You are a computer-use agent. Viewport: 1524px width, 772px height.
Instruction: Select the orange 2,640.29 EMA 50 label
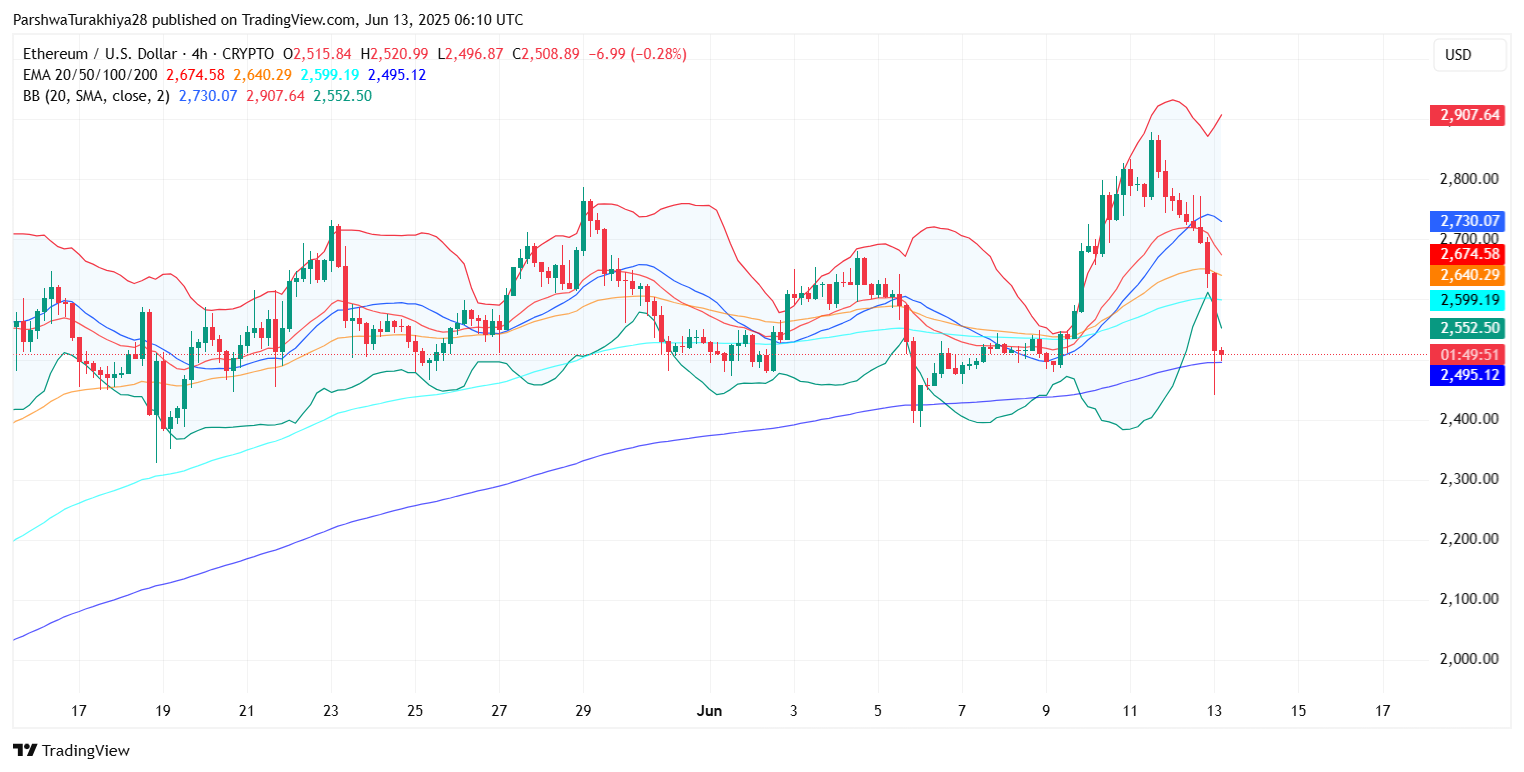[x=1466, y=277]
